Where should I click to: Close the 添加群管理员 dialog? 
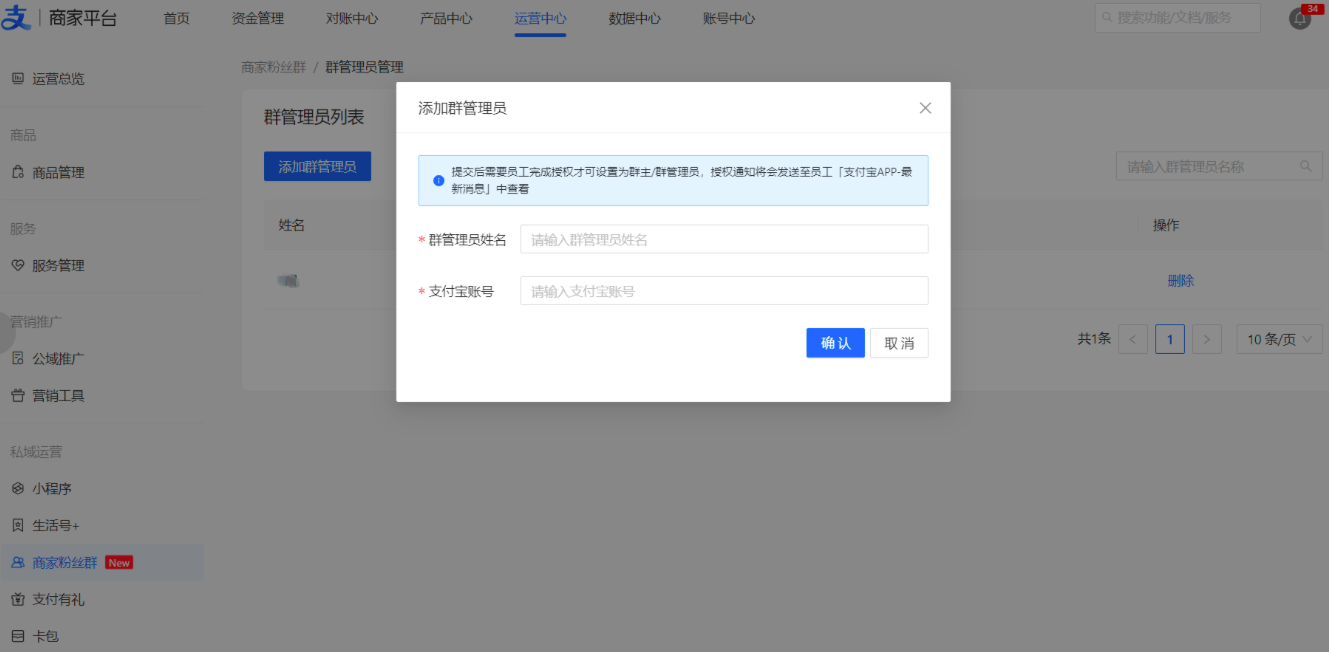coord(925,108)
